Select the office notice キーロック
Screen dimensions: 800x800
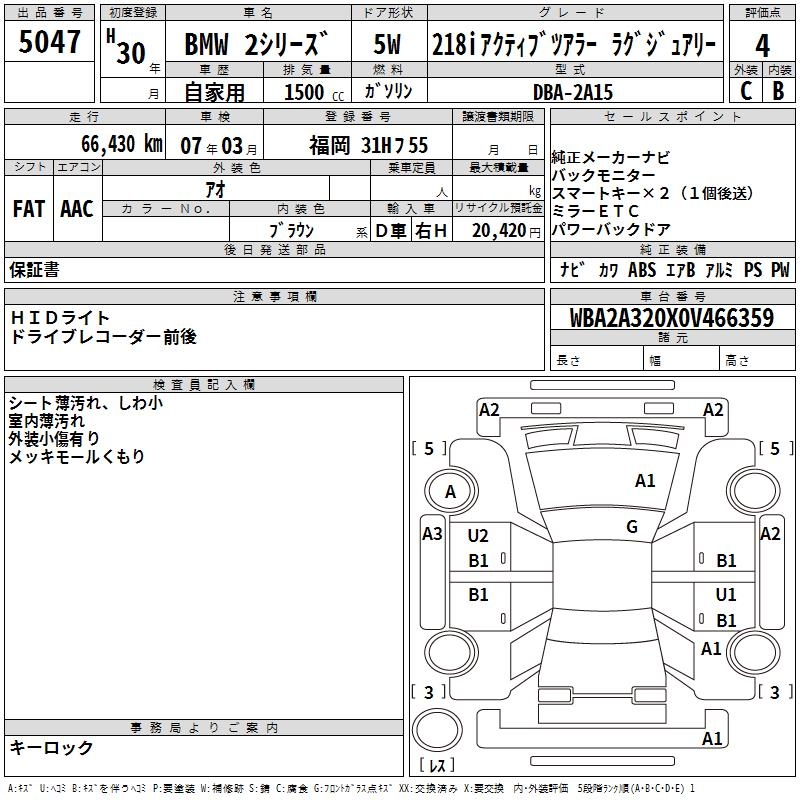52,748
